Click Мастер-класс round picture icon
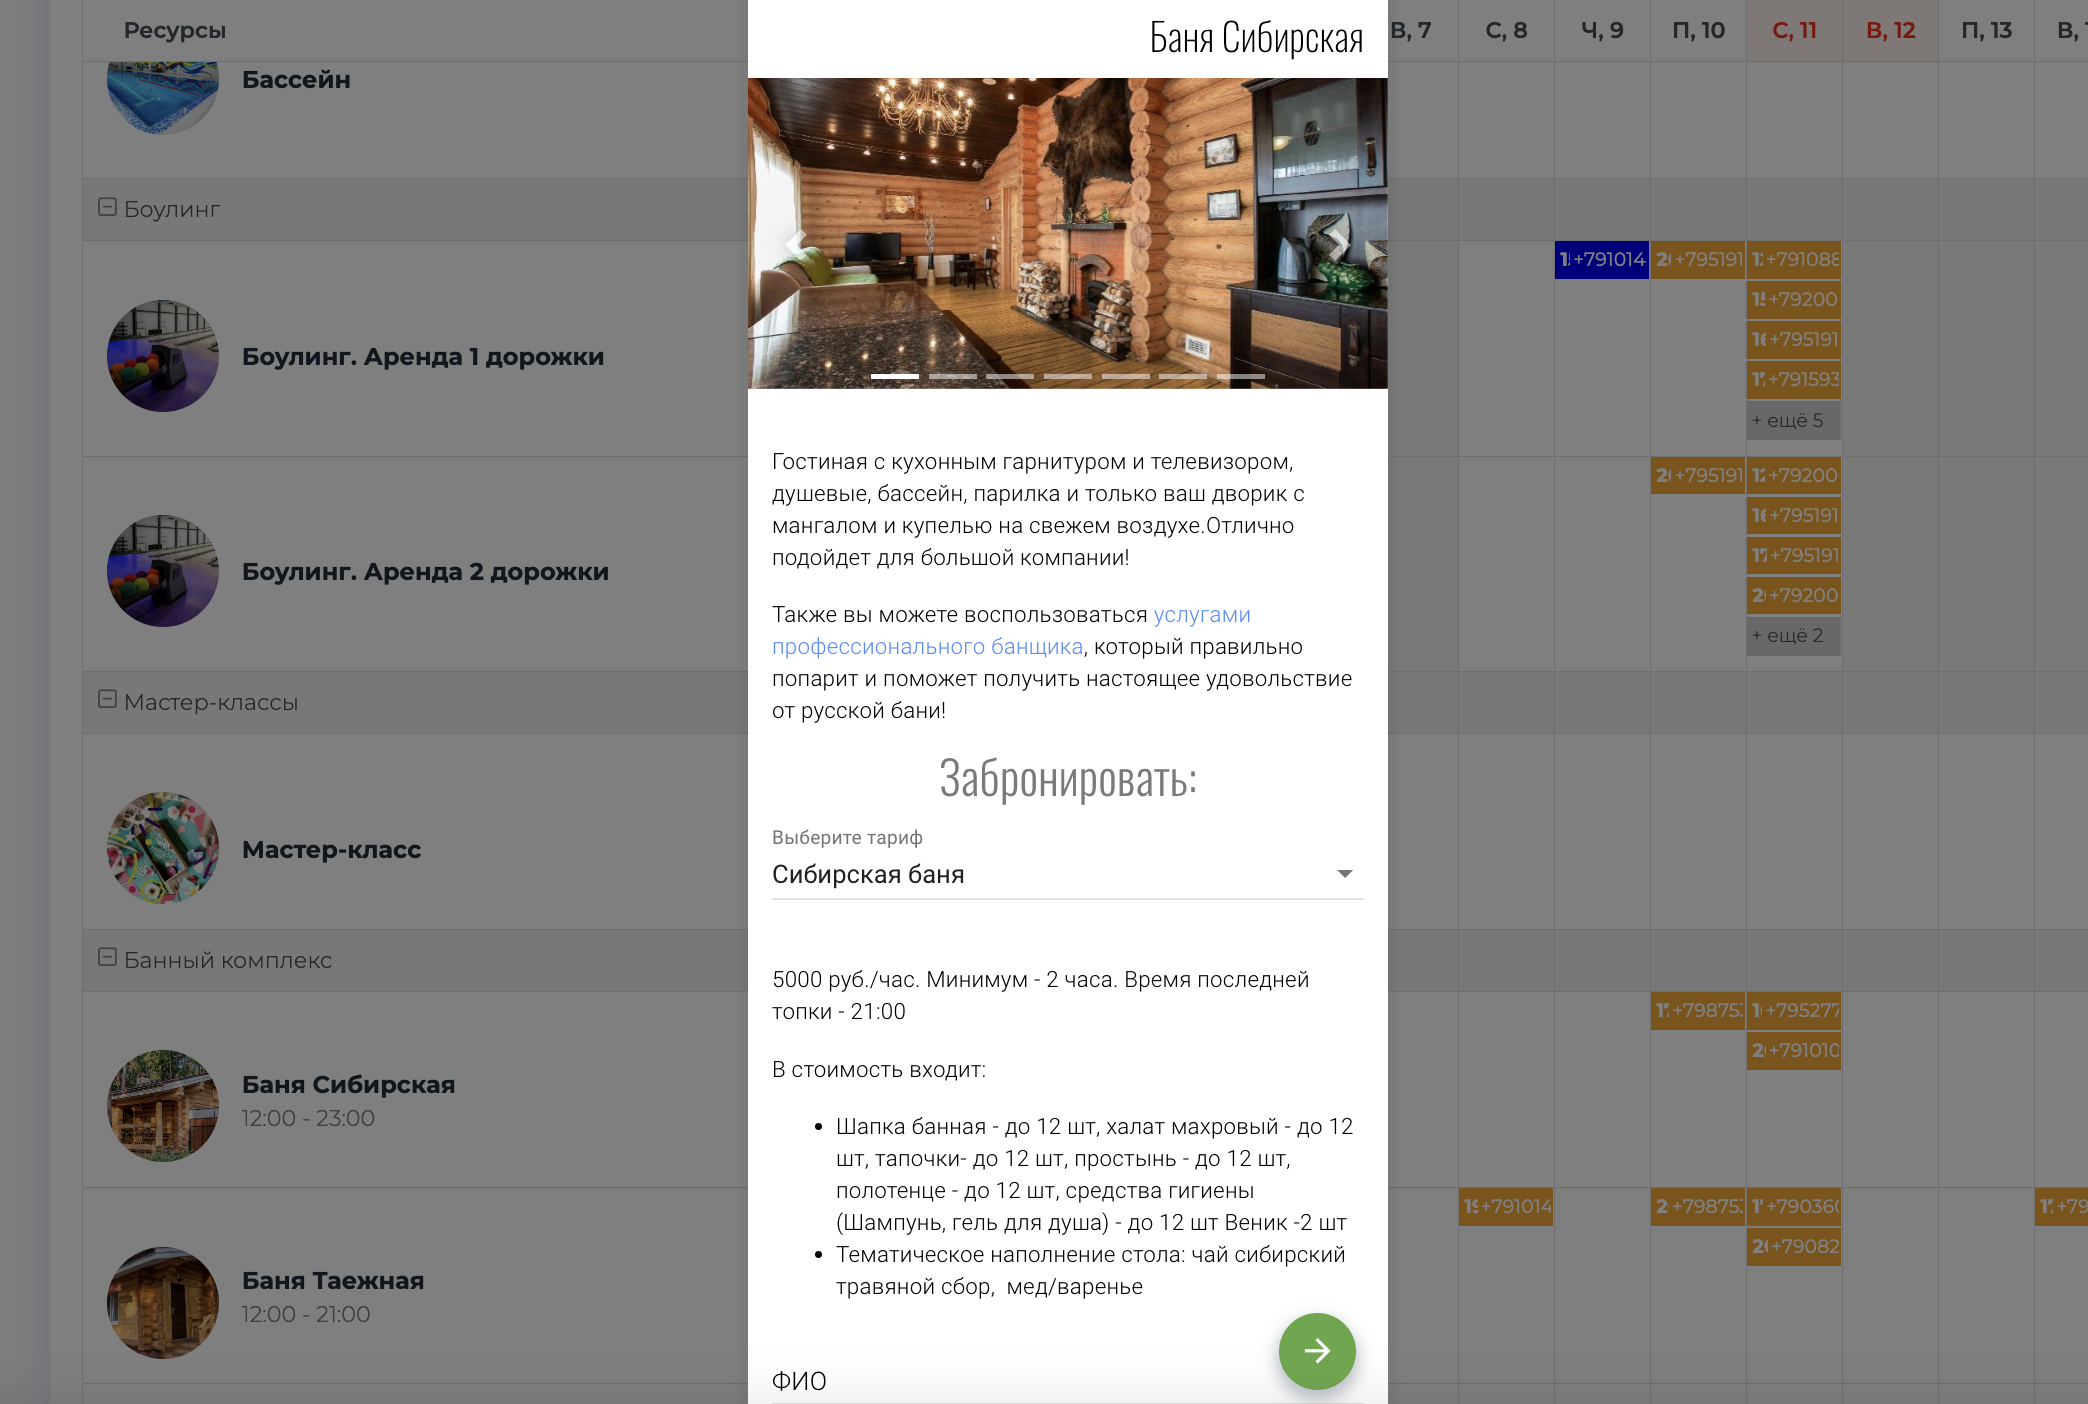Screen dimensions: 2088x1404 [162, 848]
